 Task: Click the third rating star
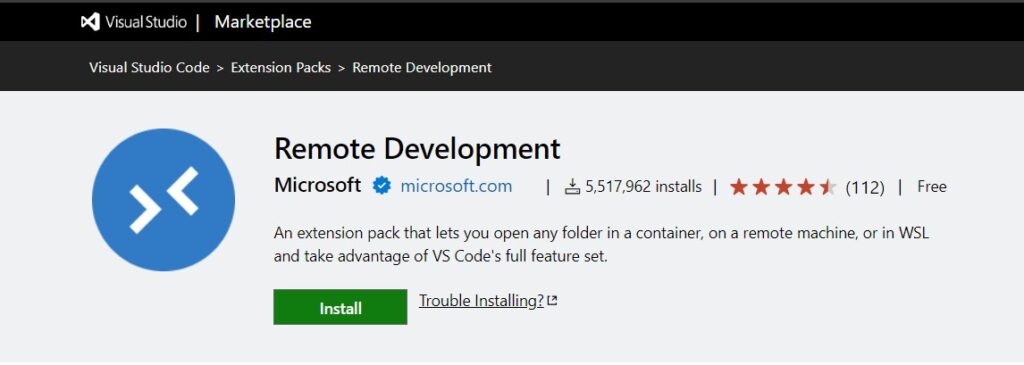784,187
